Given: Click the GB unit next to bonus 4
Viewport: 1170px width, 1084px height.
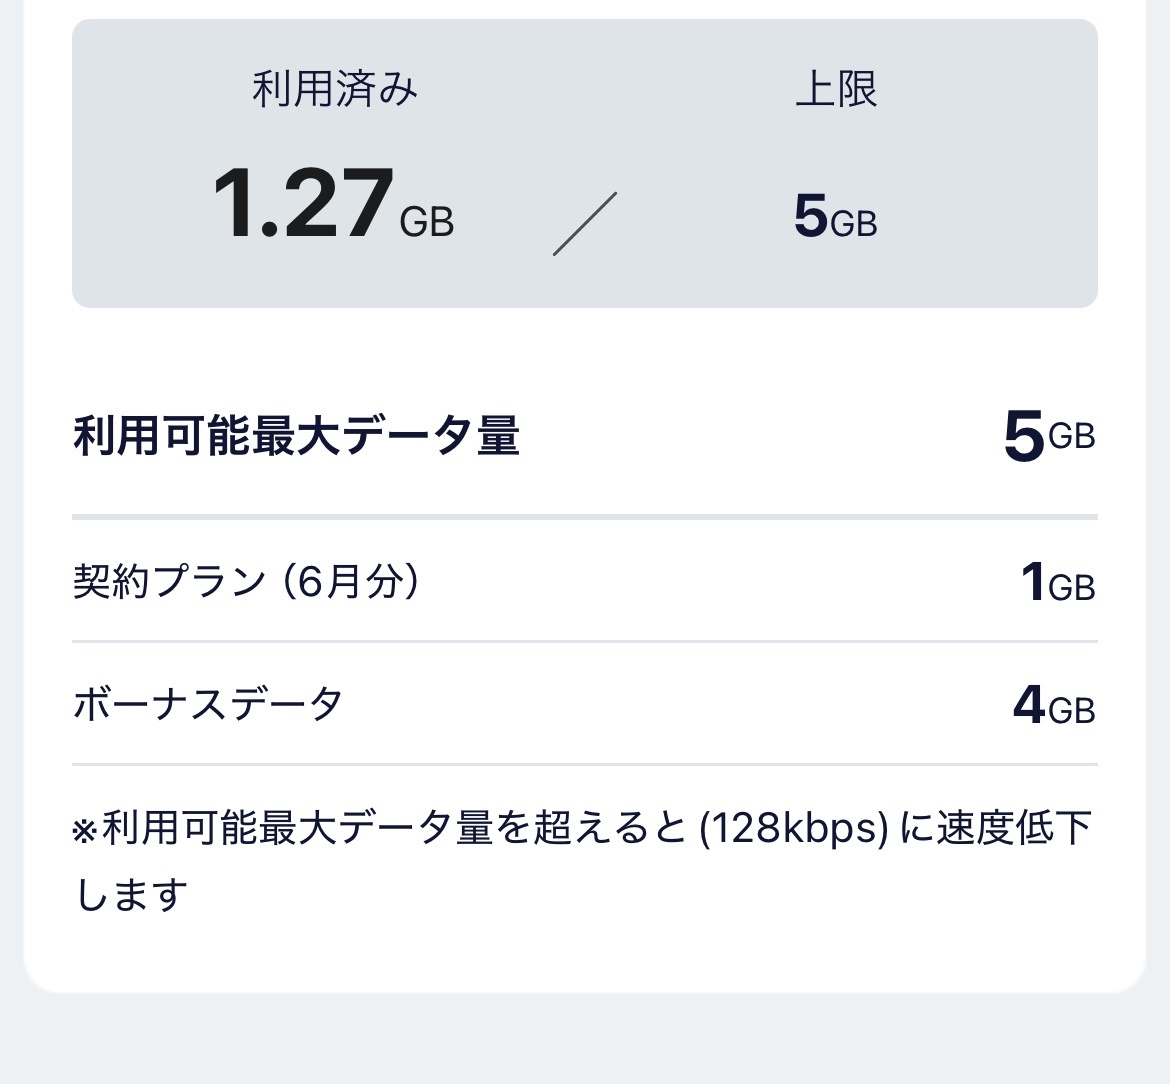Looking at the screenshot, I should click(x=1072, y=710).
